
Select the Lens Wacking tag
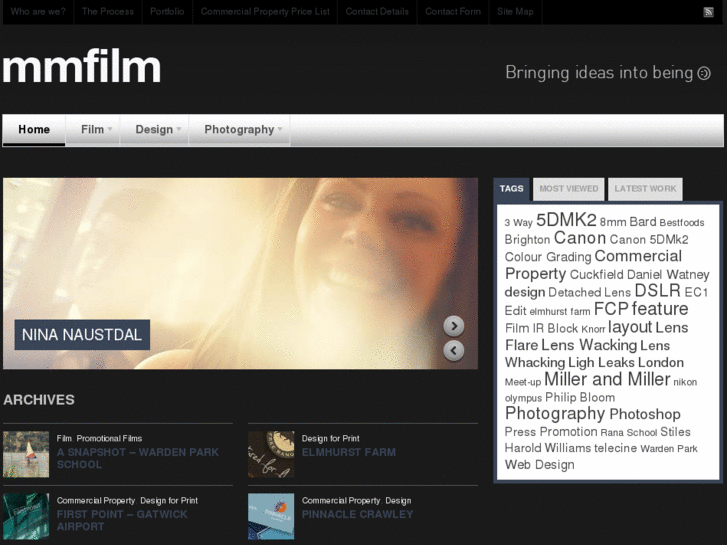pos(588,345)
